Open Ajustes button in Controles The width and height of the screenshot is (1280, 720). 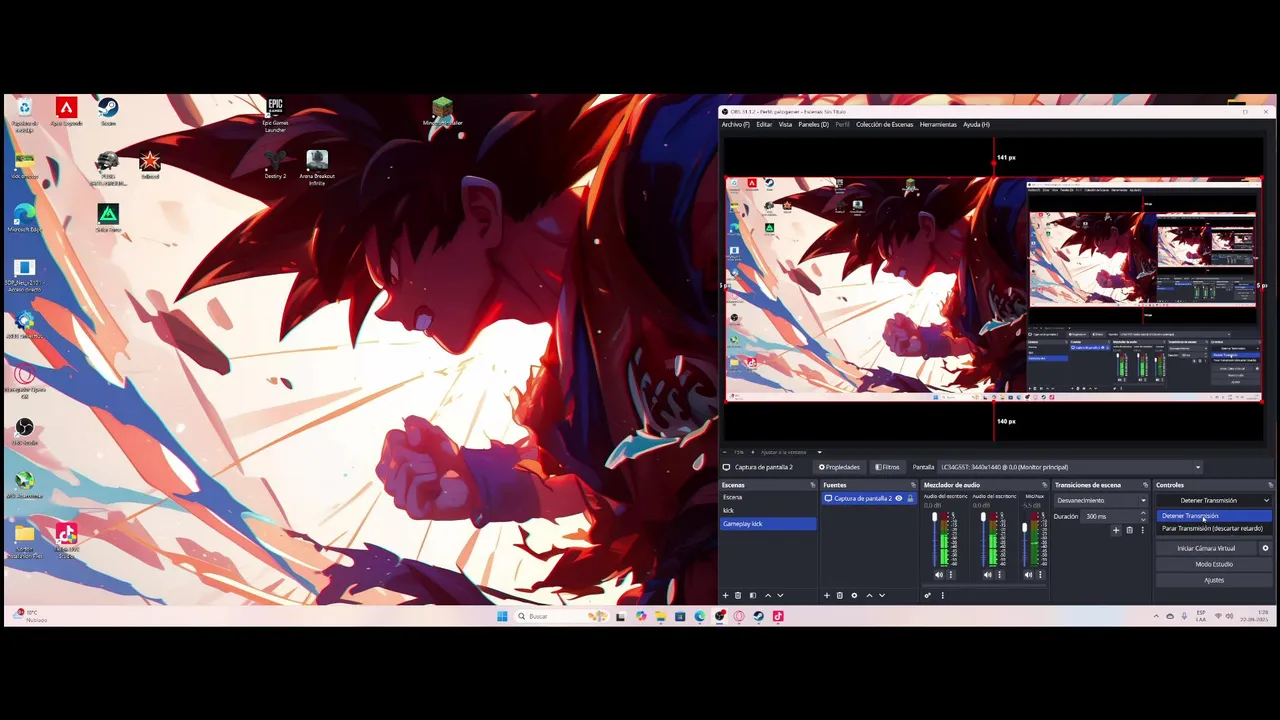coord(1214,580)
